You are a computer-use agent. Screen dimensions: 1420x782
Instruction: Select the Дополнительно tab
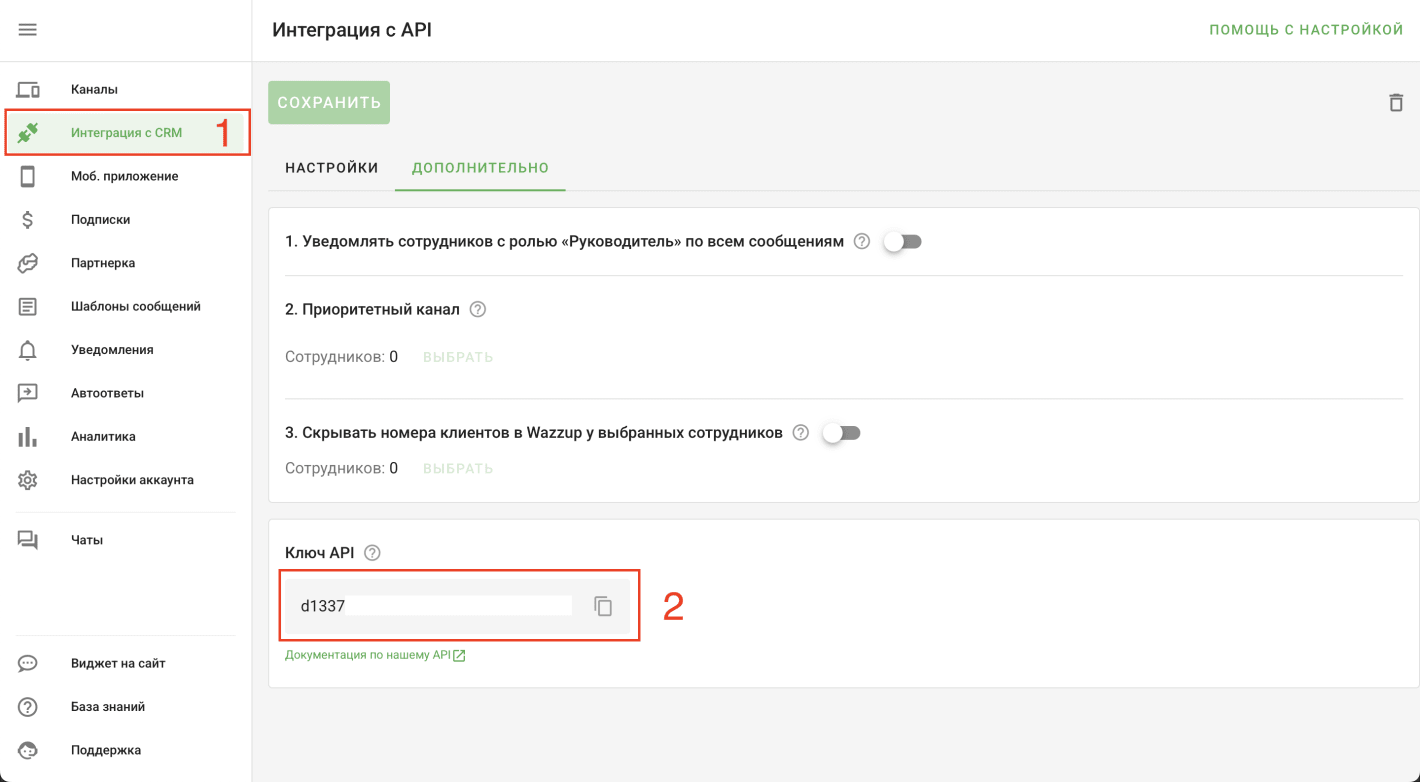pyautogui.click(x=481, y=168)
